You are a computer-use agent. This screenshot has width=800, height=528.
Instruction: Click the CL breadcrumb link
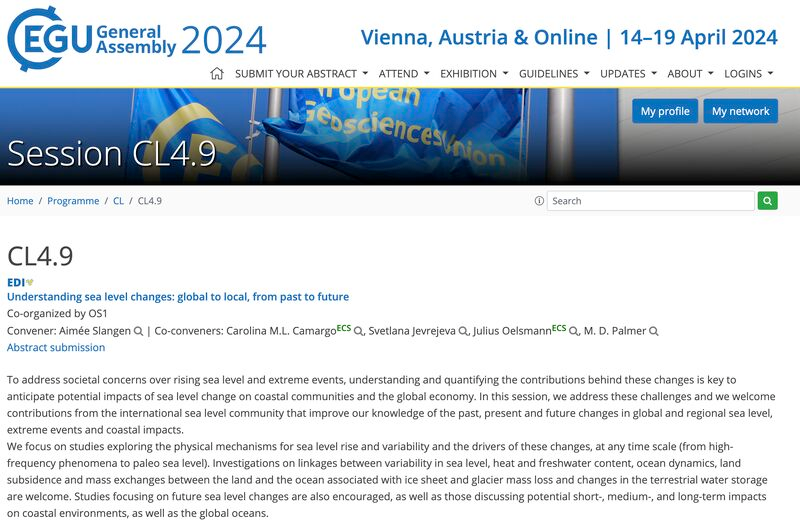(118, 201)
